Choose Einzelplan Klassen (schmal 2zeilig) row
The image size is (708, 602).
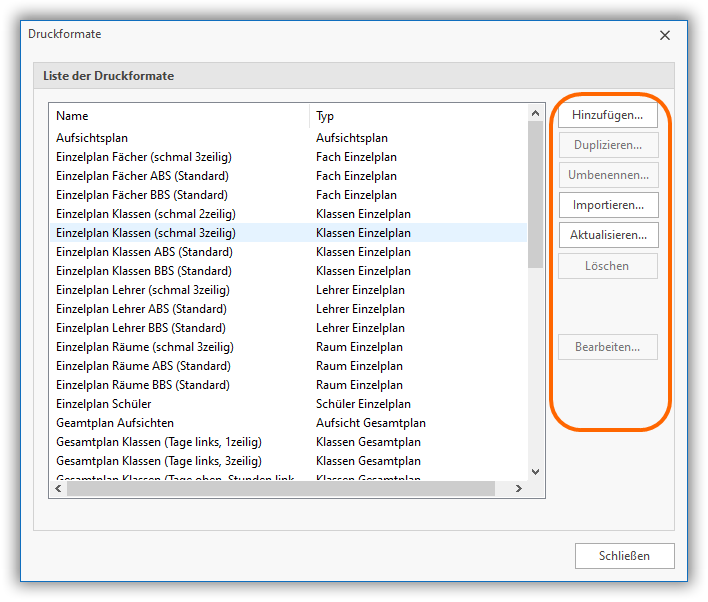[x=146, y=214]
